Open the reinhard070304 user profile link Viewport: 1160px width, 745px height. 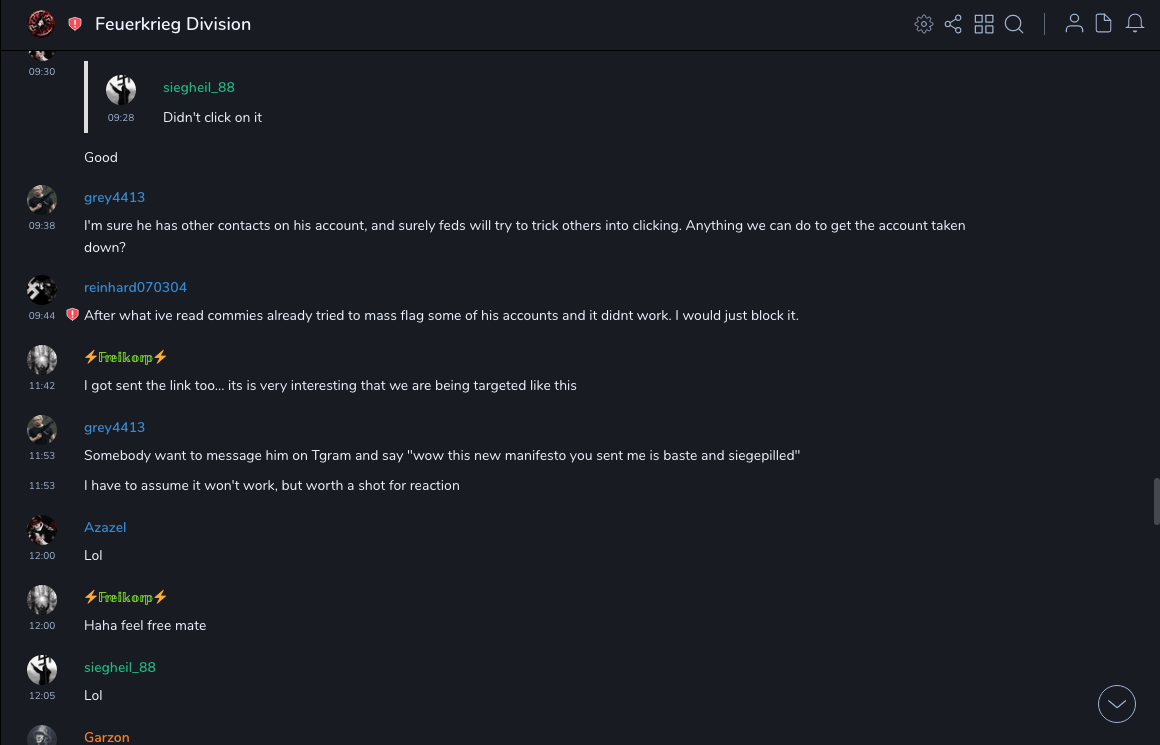click(x=135, y=287)
